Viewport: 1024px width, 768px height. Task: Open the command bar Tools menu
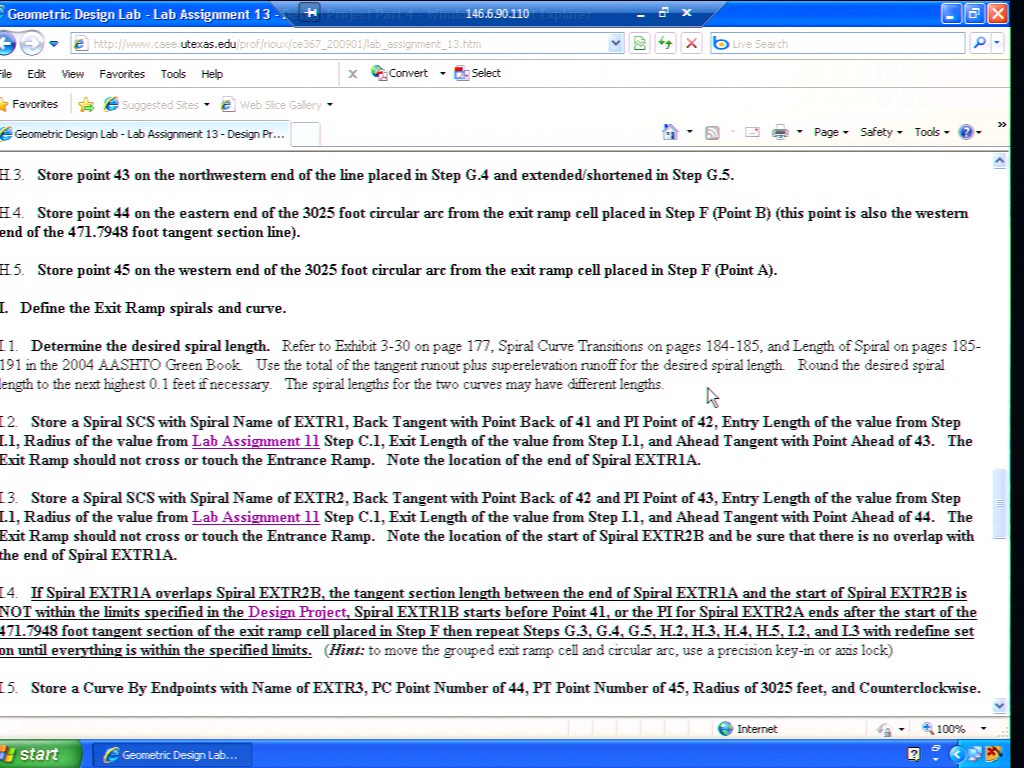pos(931,132)
